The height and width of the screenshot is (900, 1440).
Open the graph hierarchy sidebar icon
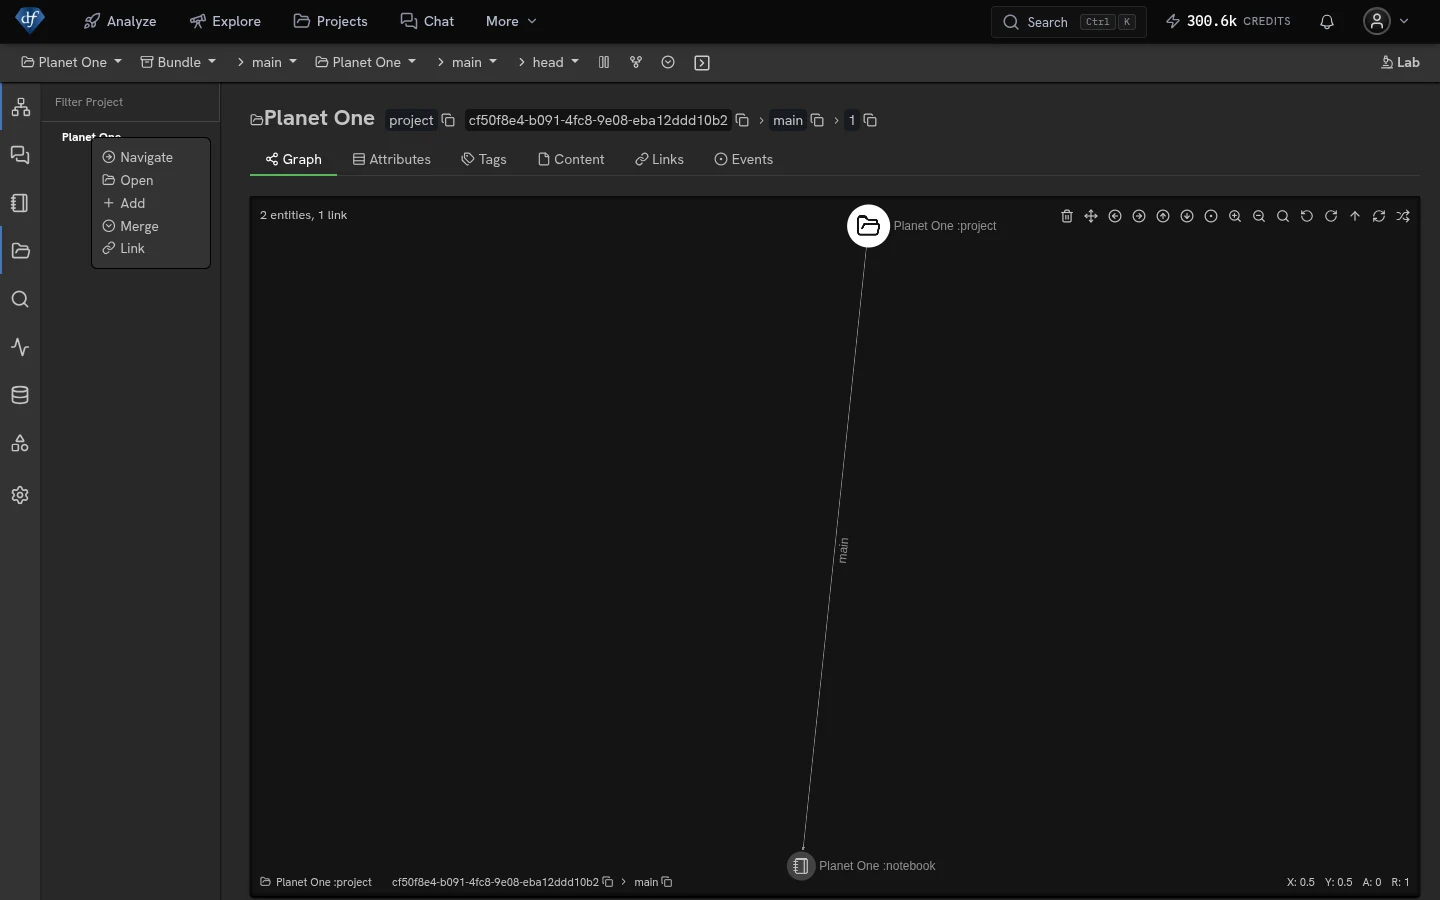pos(20,107)
